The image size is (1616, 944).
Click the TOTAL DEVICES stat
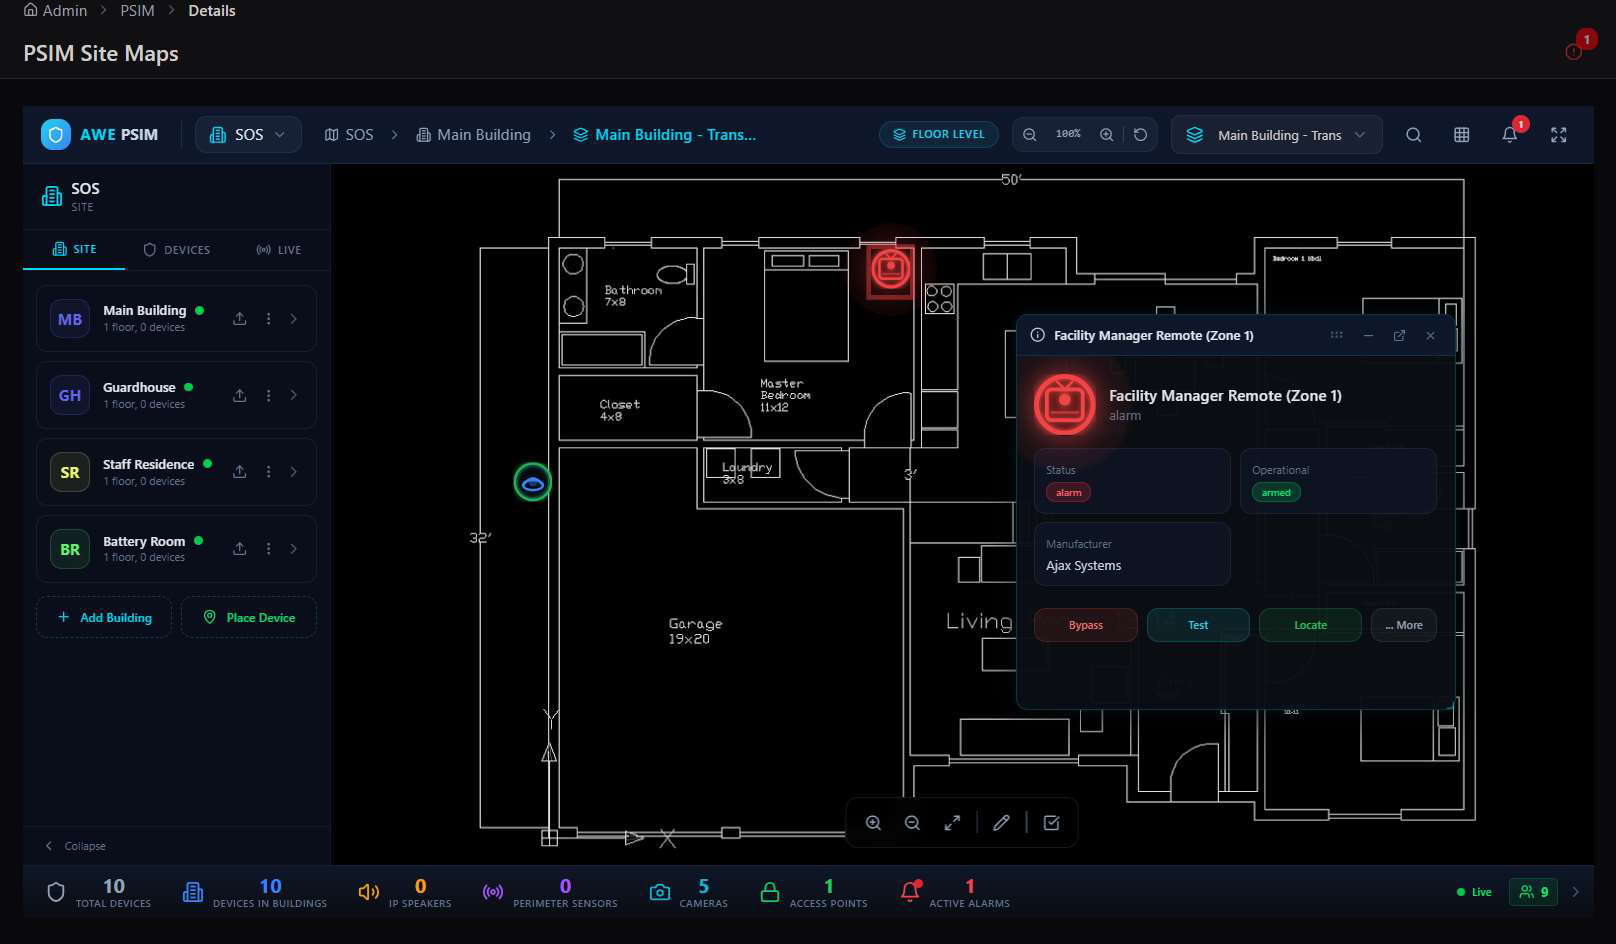pos(100,892)
